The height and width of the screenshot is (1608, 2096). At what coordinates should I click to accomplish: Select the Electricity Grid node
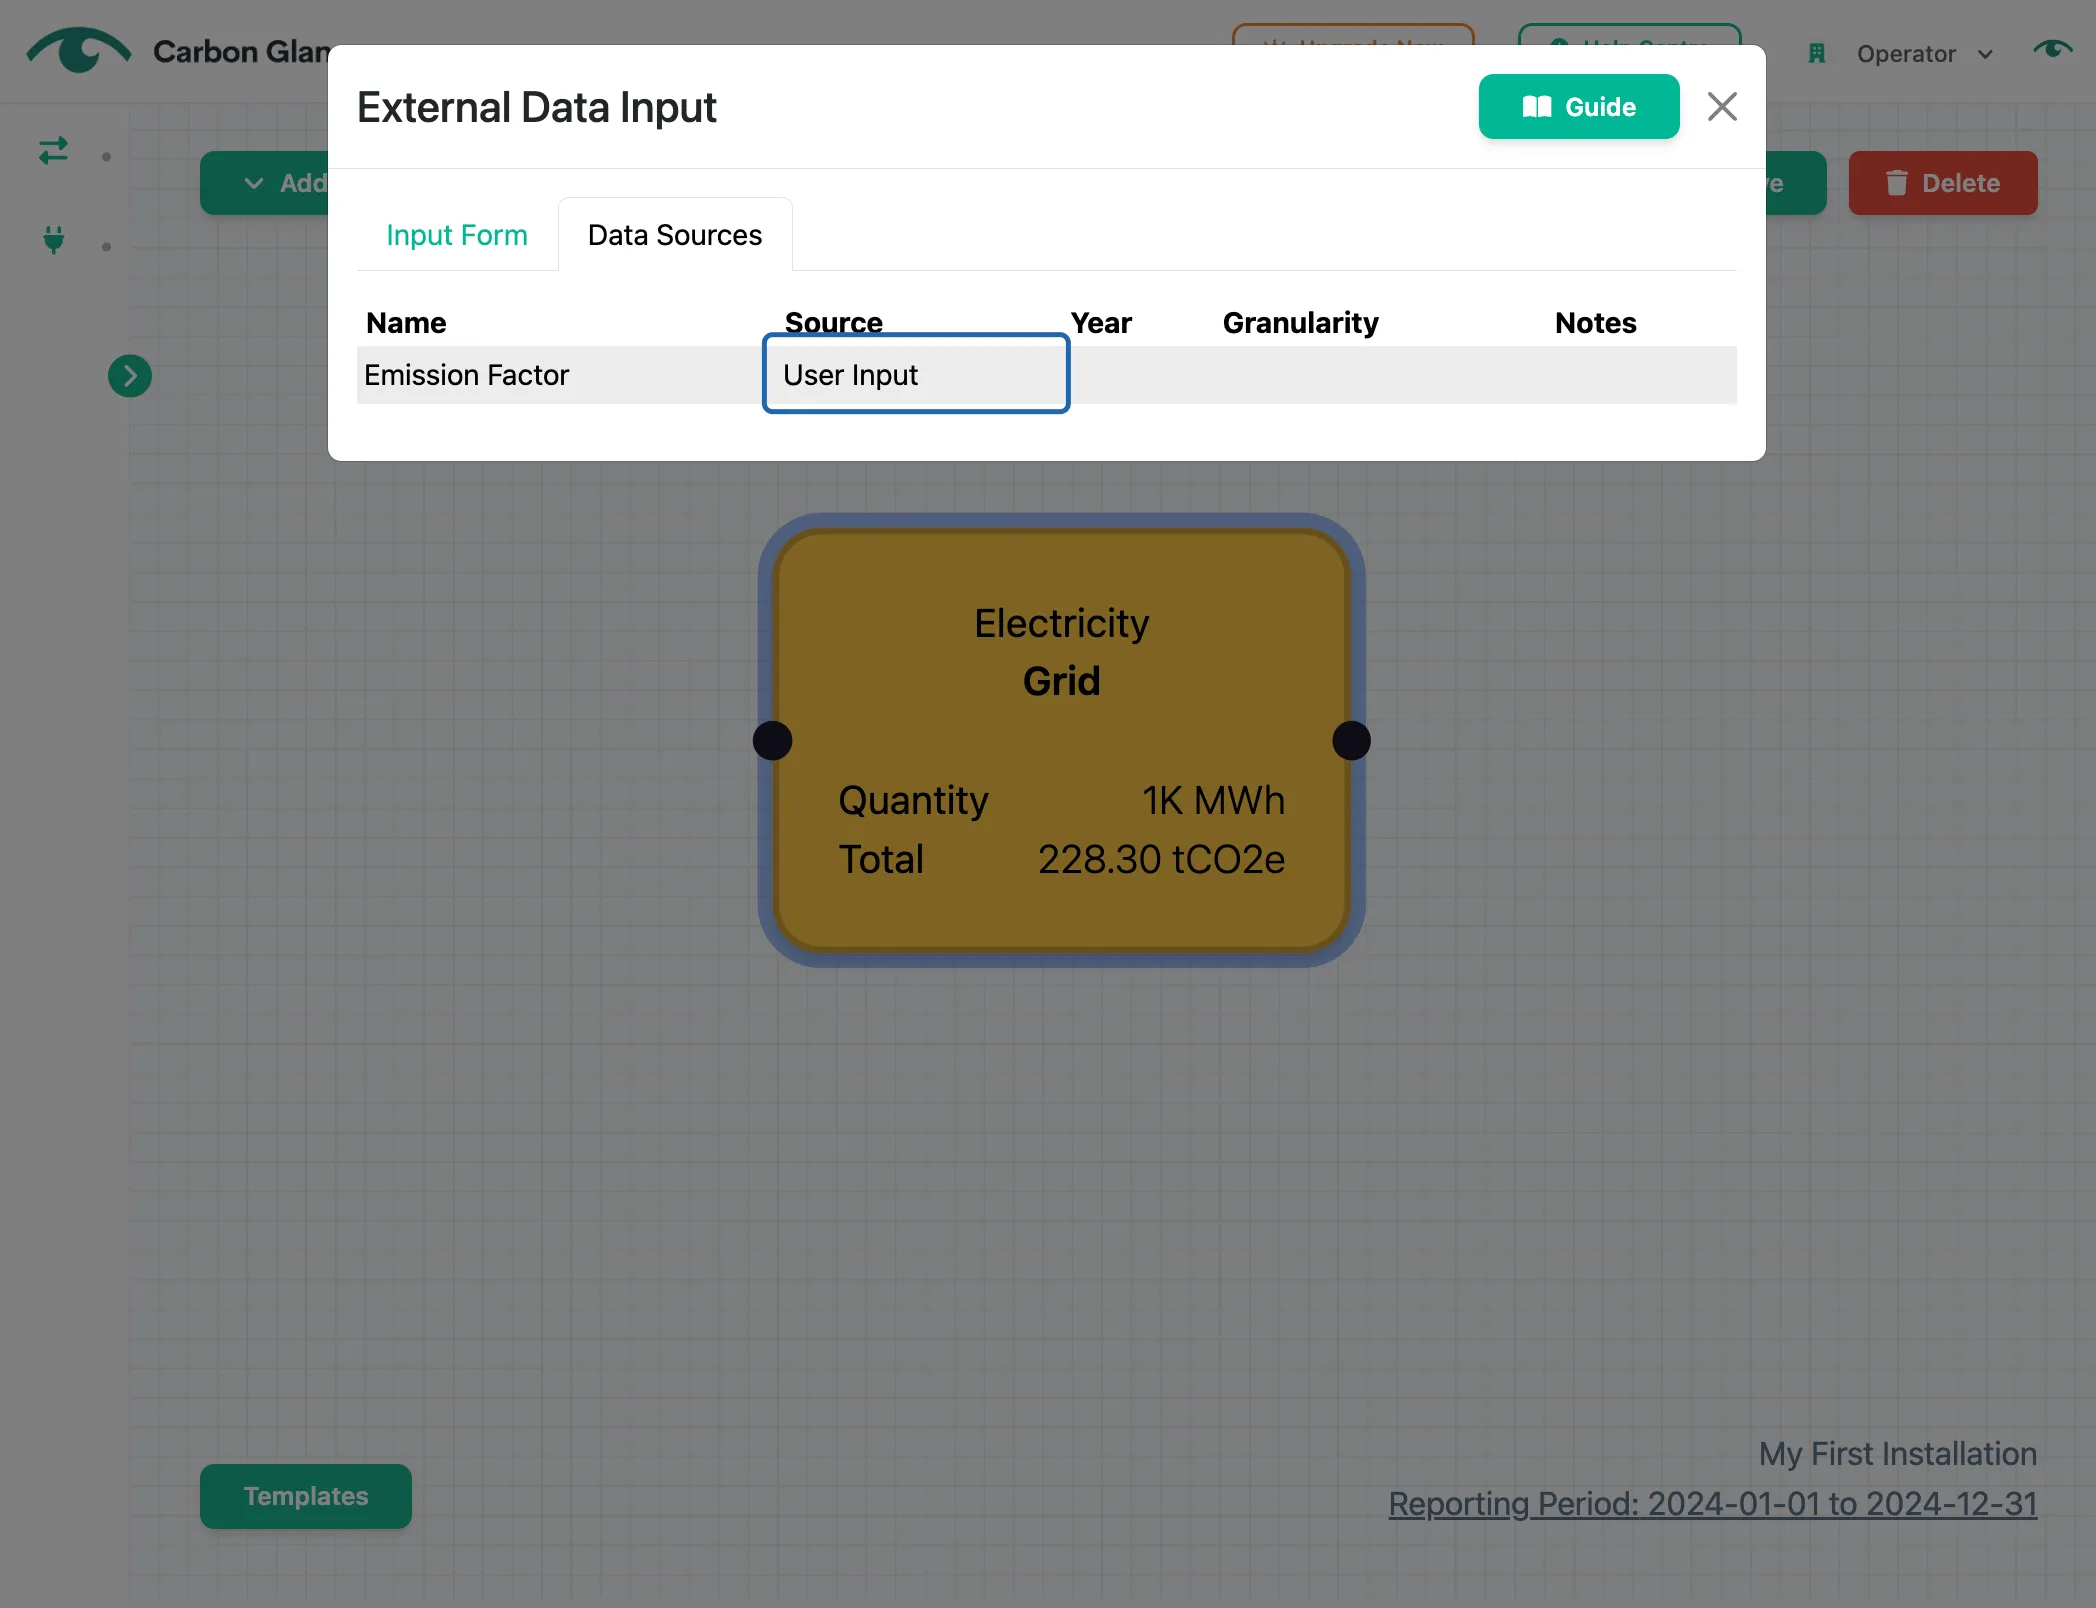coord(1061,740)
